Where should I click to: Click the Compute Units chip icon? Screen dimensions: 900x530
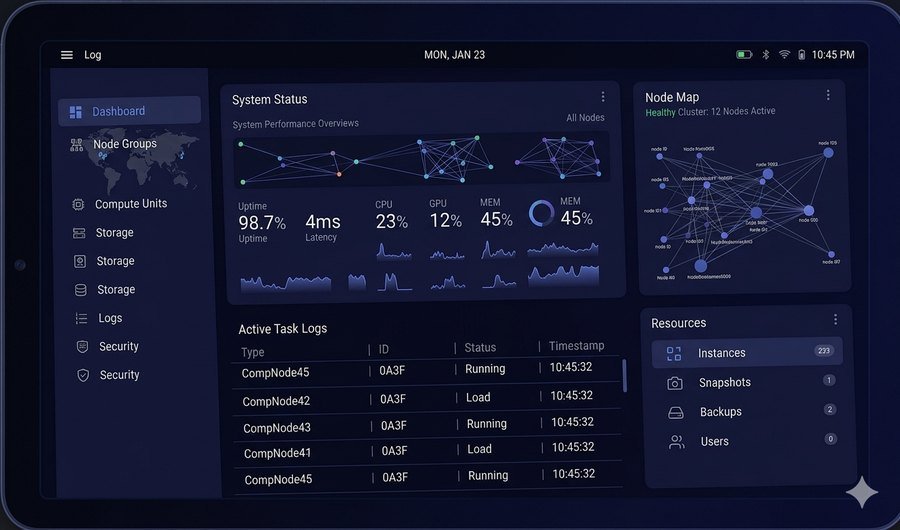coord(79,204)
